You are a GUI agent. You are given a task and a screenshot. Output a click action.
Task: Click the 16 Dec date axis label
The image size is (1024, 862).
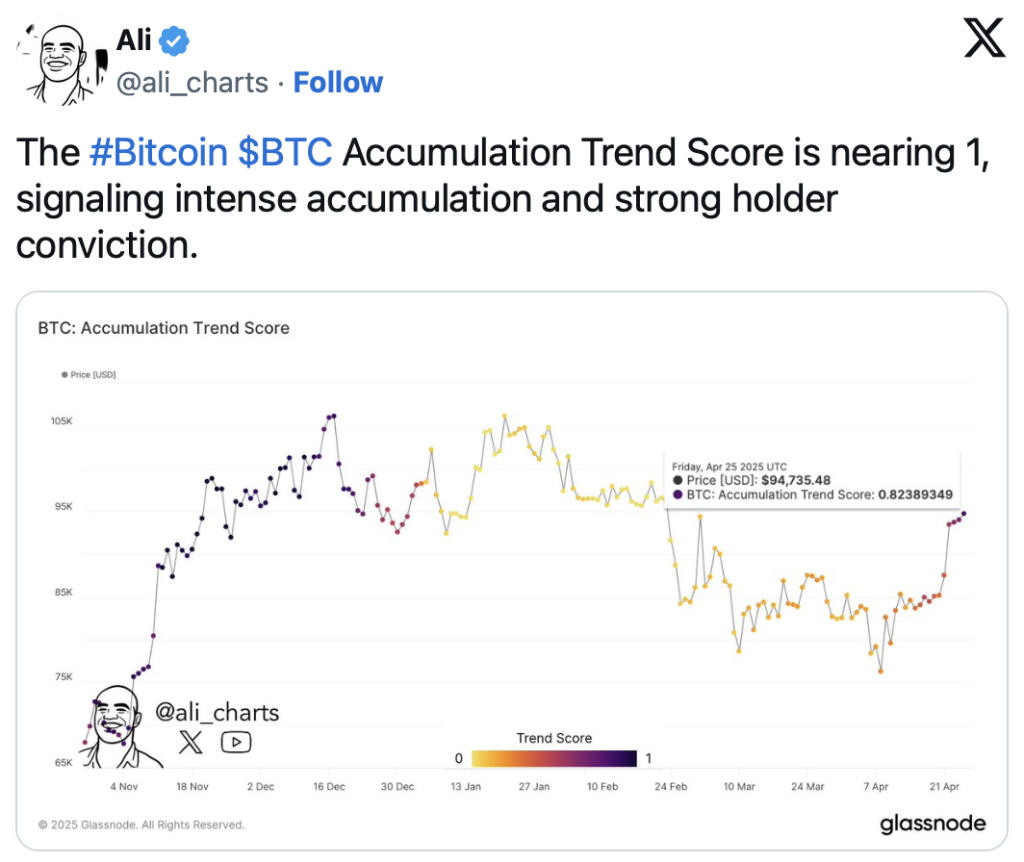coord(328,787)
